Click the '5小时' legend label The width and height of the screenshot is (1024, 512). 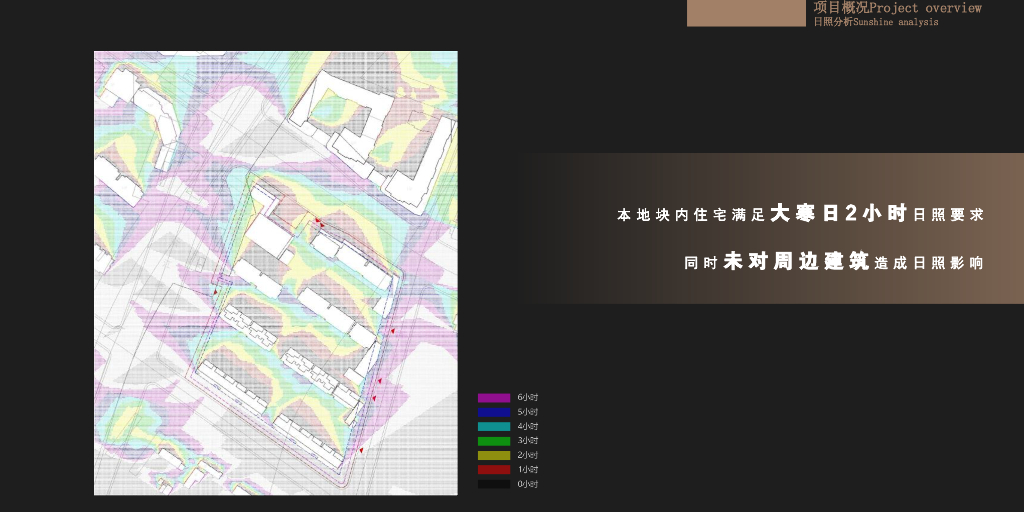click(528, 412)
